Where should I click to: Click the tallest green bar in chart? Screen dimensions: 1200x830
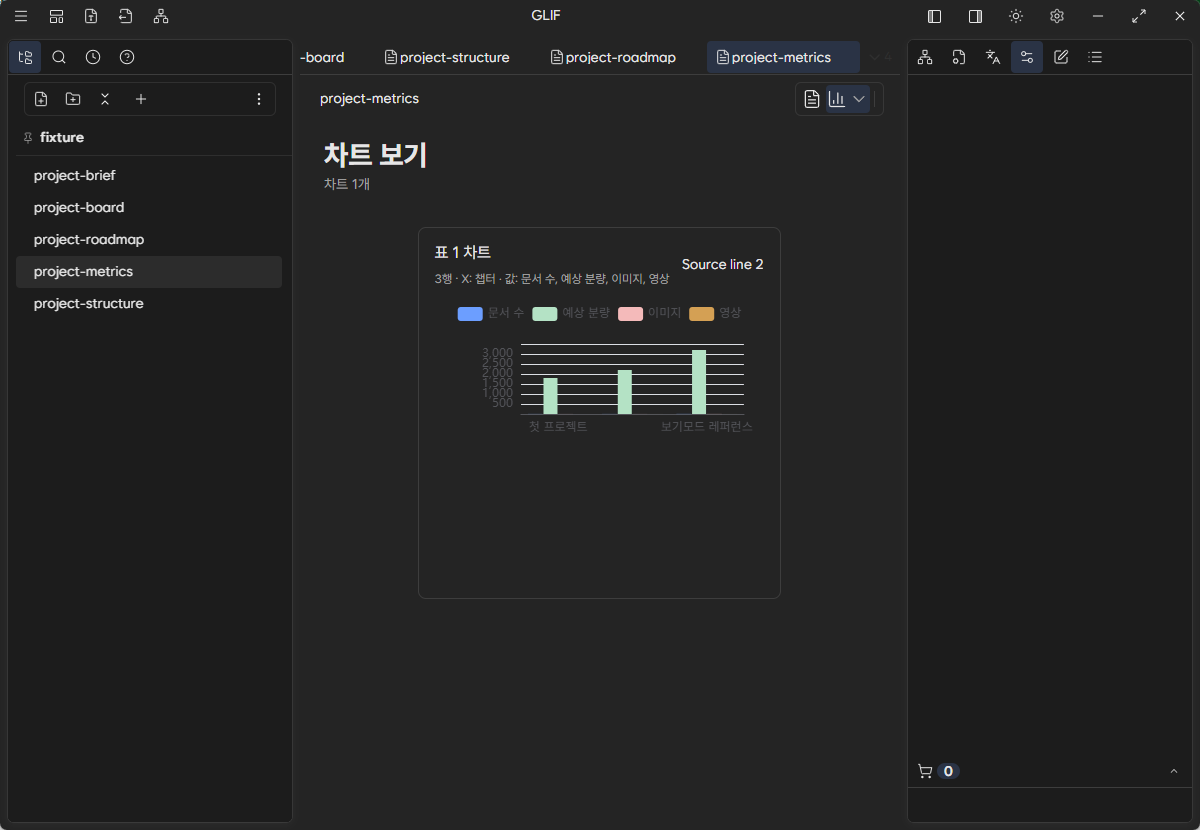tap(699, 382)
